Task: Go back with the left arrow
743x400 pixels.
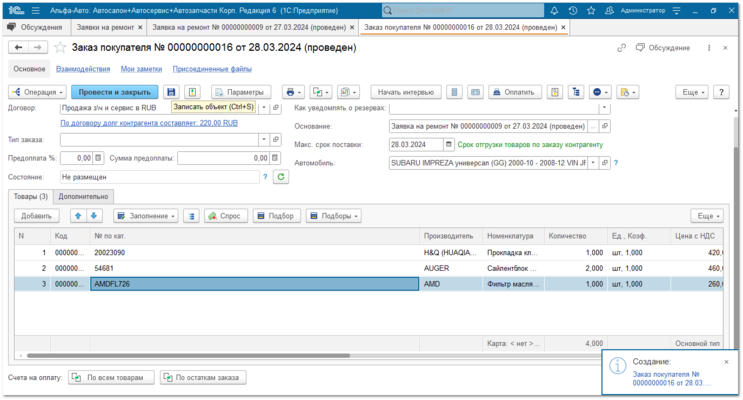Action: tap(18, 47)
